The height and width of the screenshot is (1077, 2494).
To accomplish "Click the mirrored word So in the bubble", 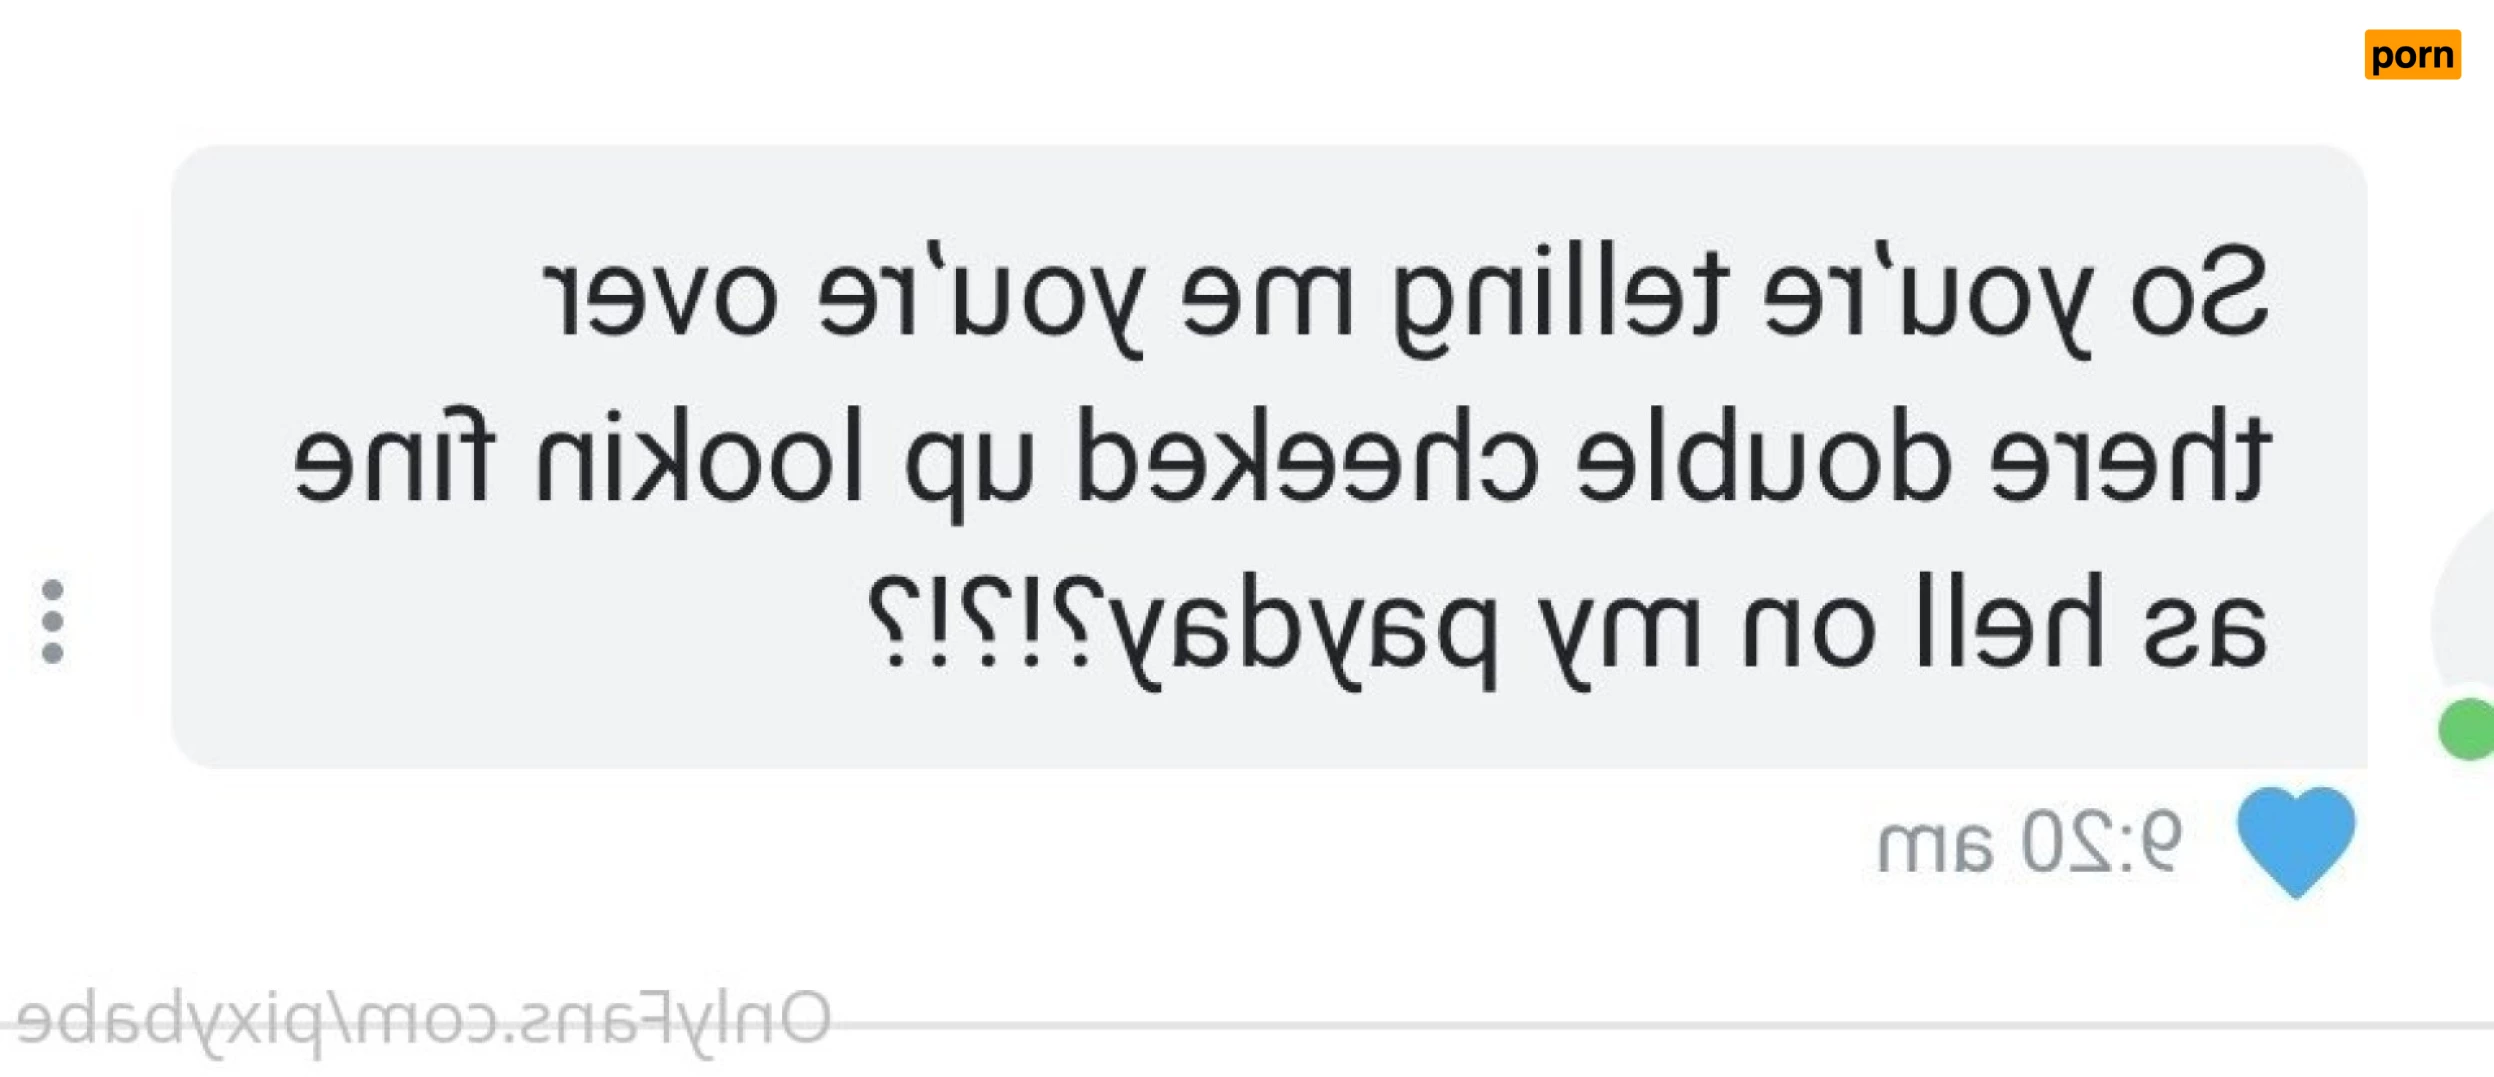I will tap(2198, 292).
